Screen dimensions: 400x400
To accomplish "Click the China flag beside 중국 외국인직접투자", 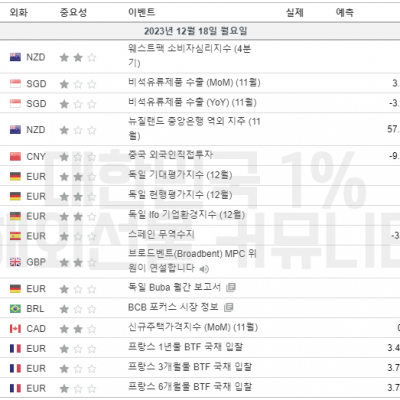I will tap(15, 156).
